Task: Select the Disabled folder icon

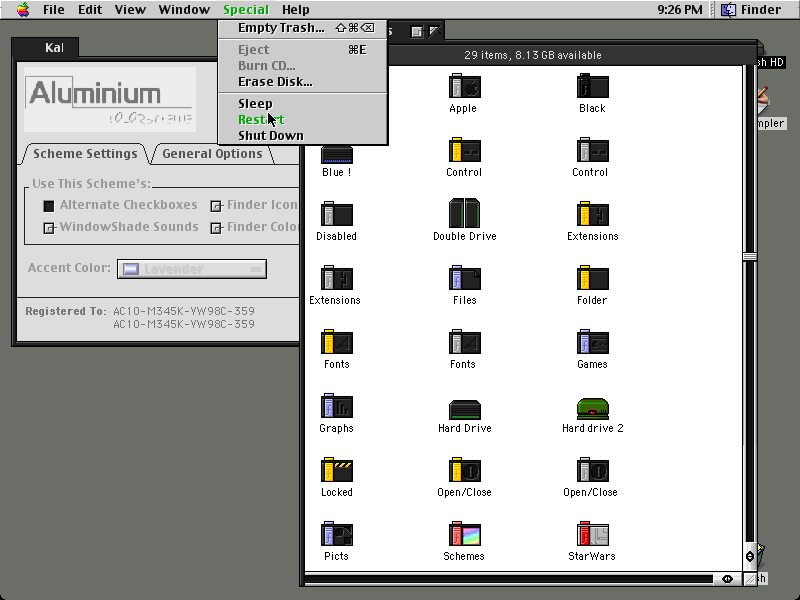Action: tap(337, 214)
